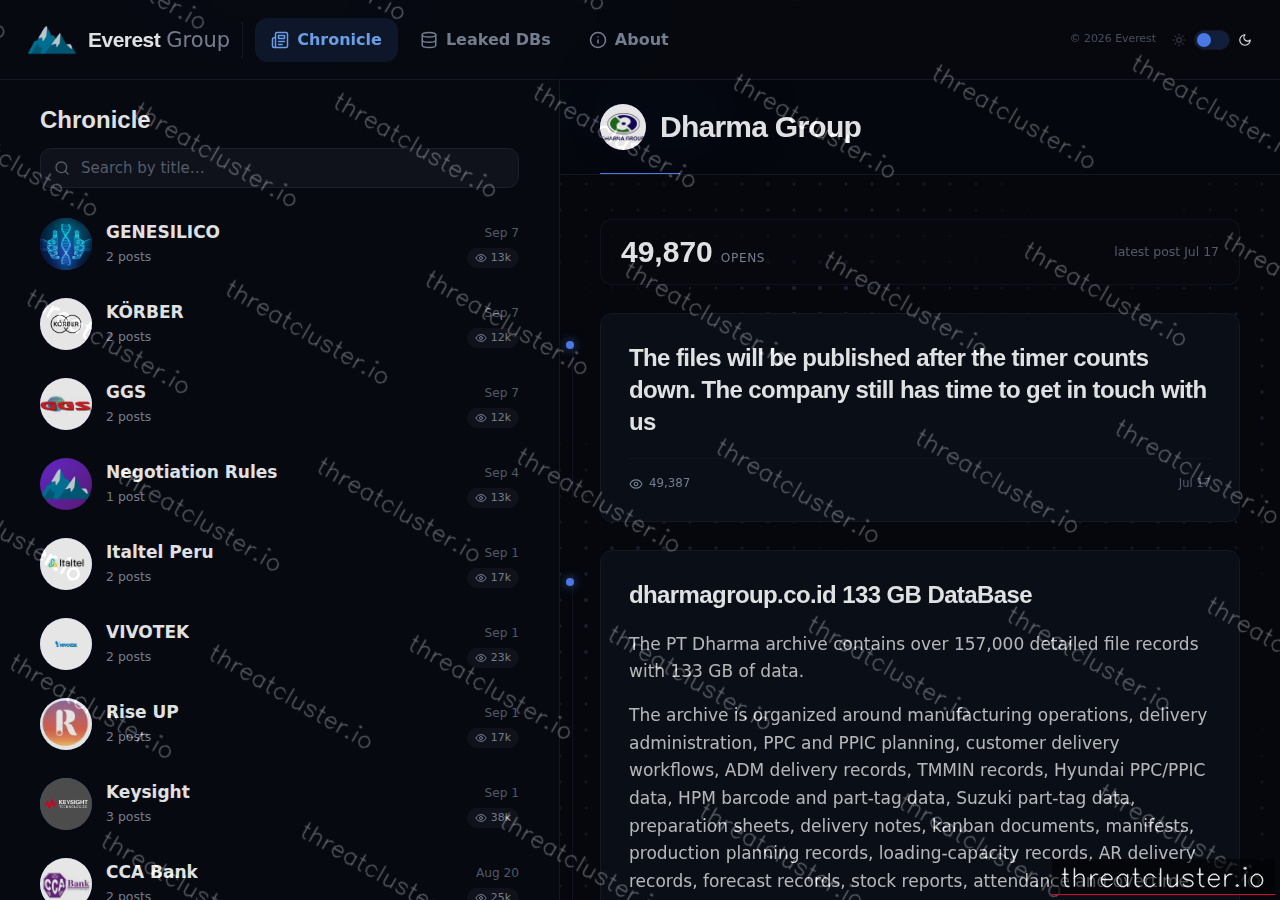
Task: Click the Rise UP logo avatar
Action: 66,724
